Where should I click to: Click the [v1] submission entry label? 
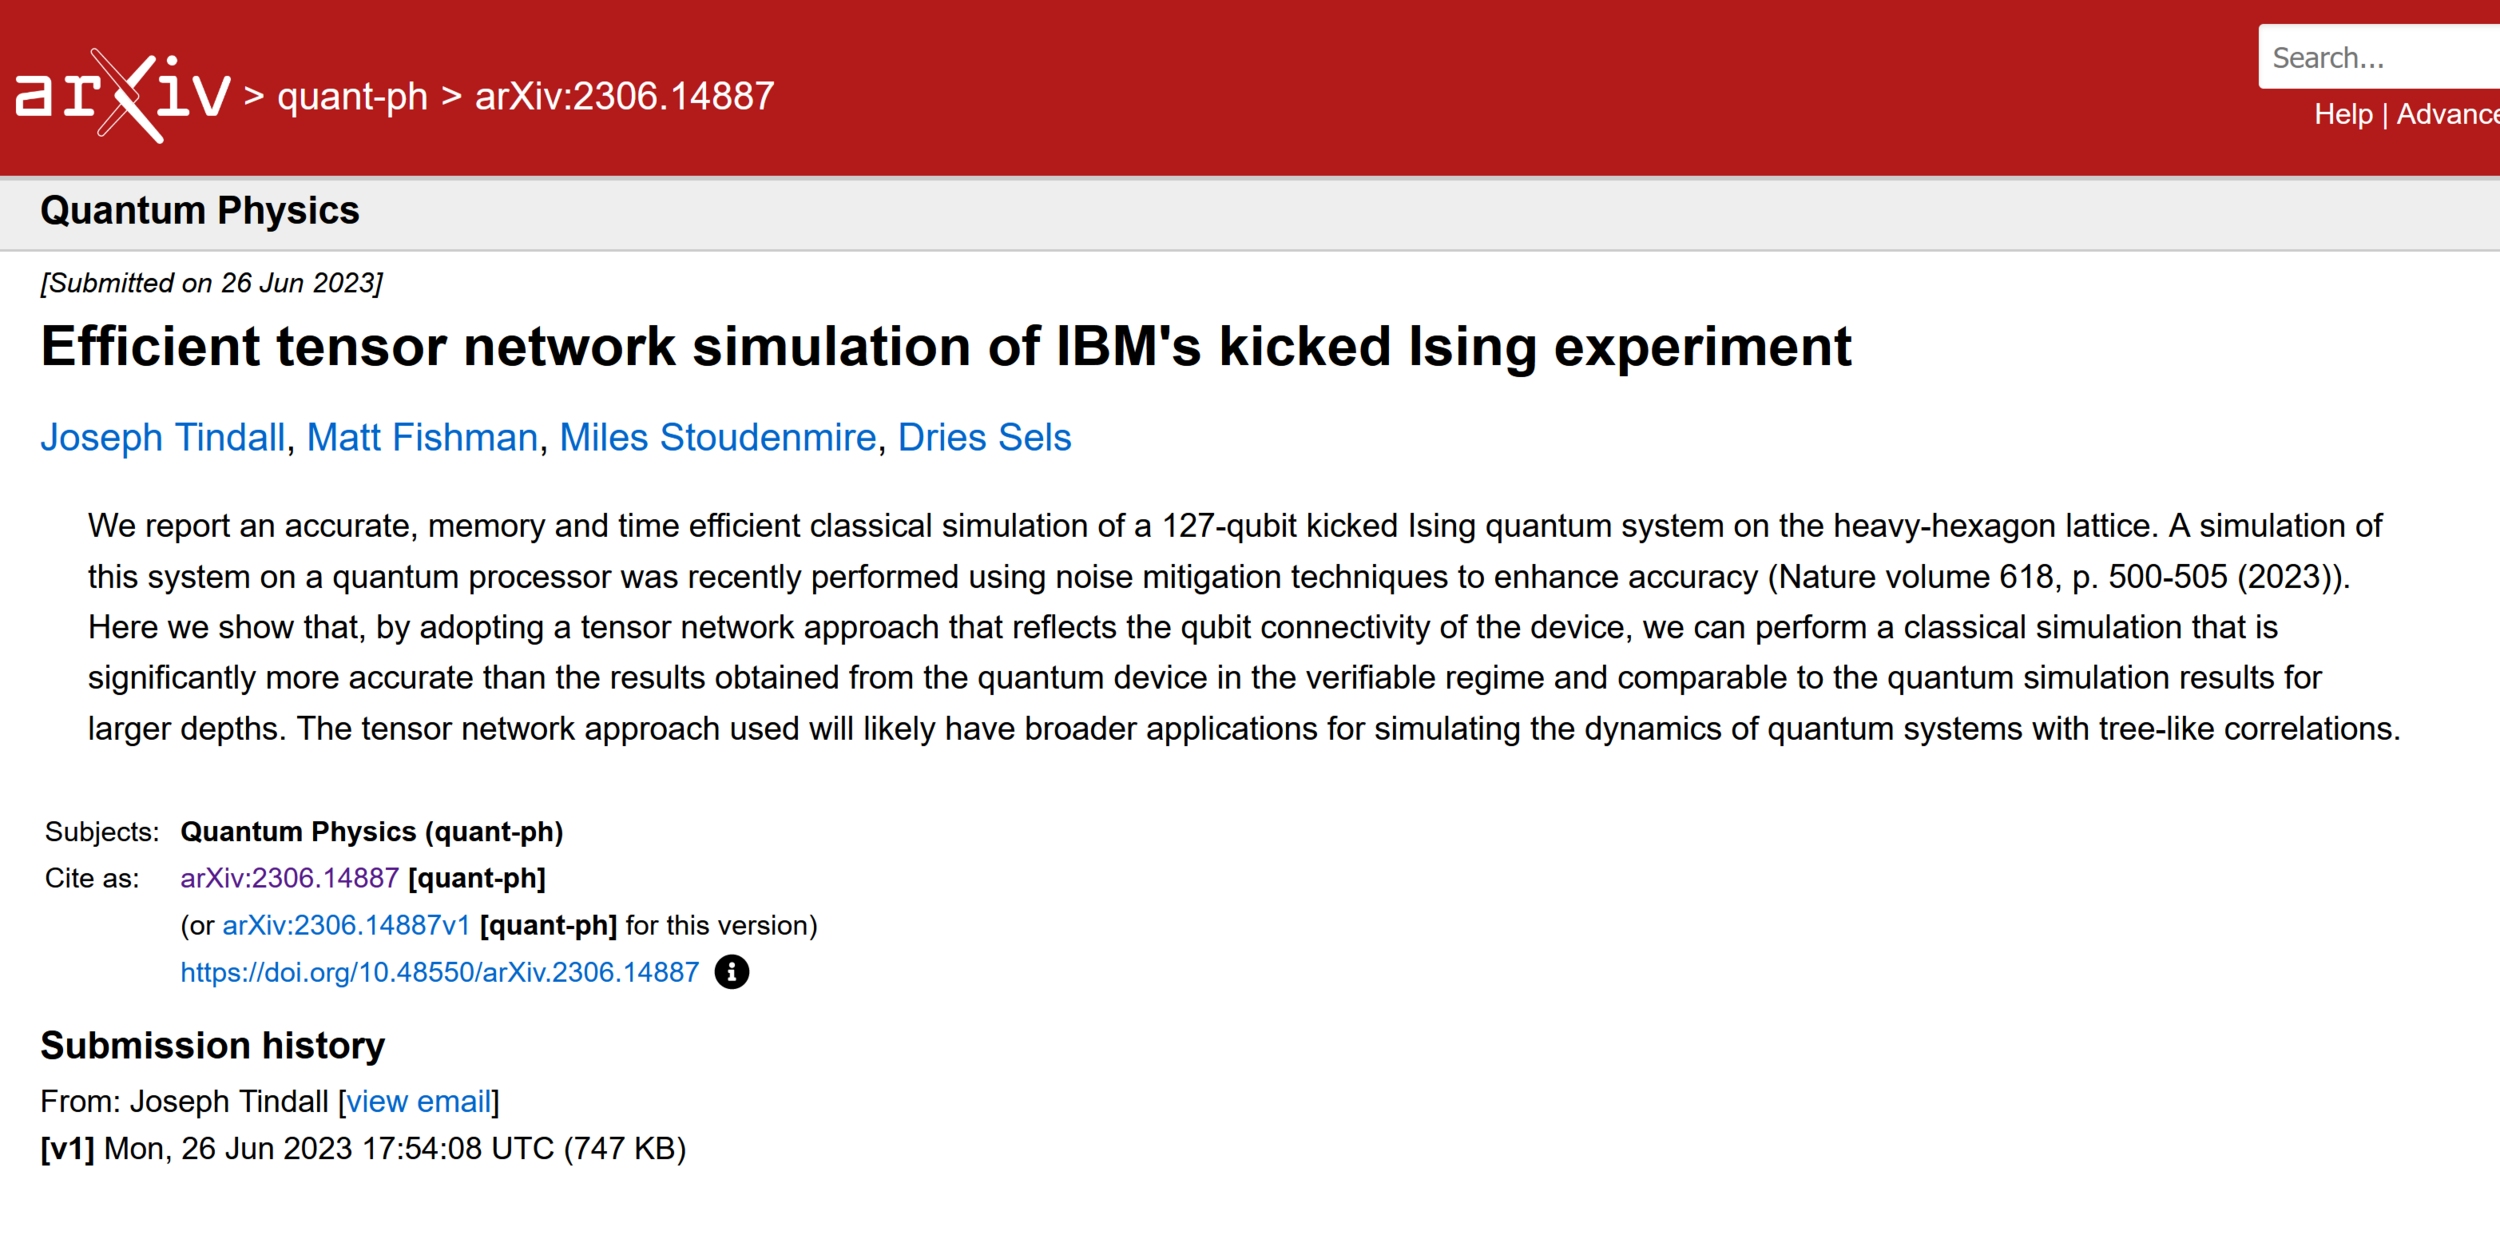pos(67,1148)
